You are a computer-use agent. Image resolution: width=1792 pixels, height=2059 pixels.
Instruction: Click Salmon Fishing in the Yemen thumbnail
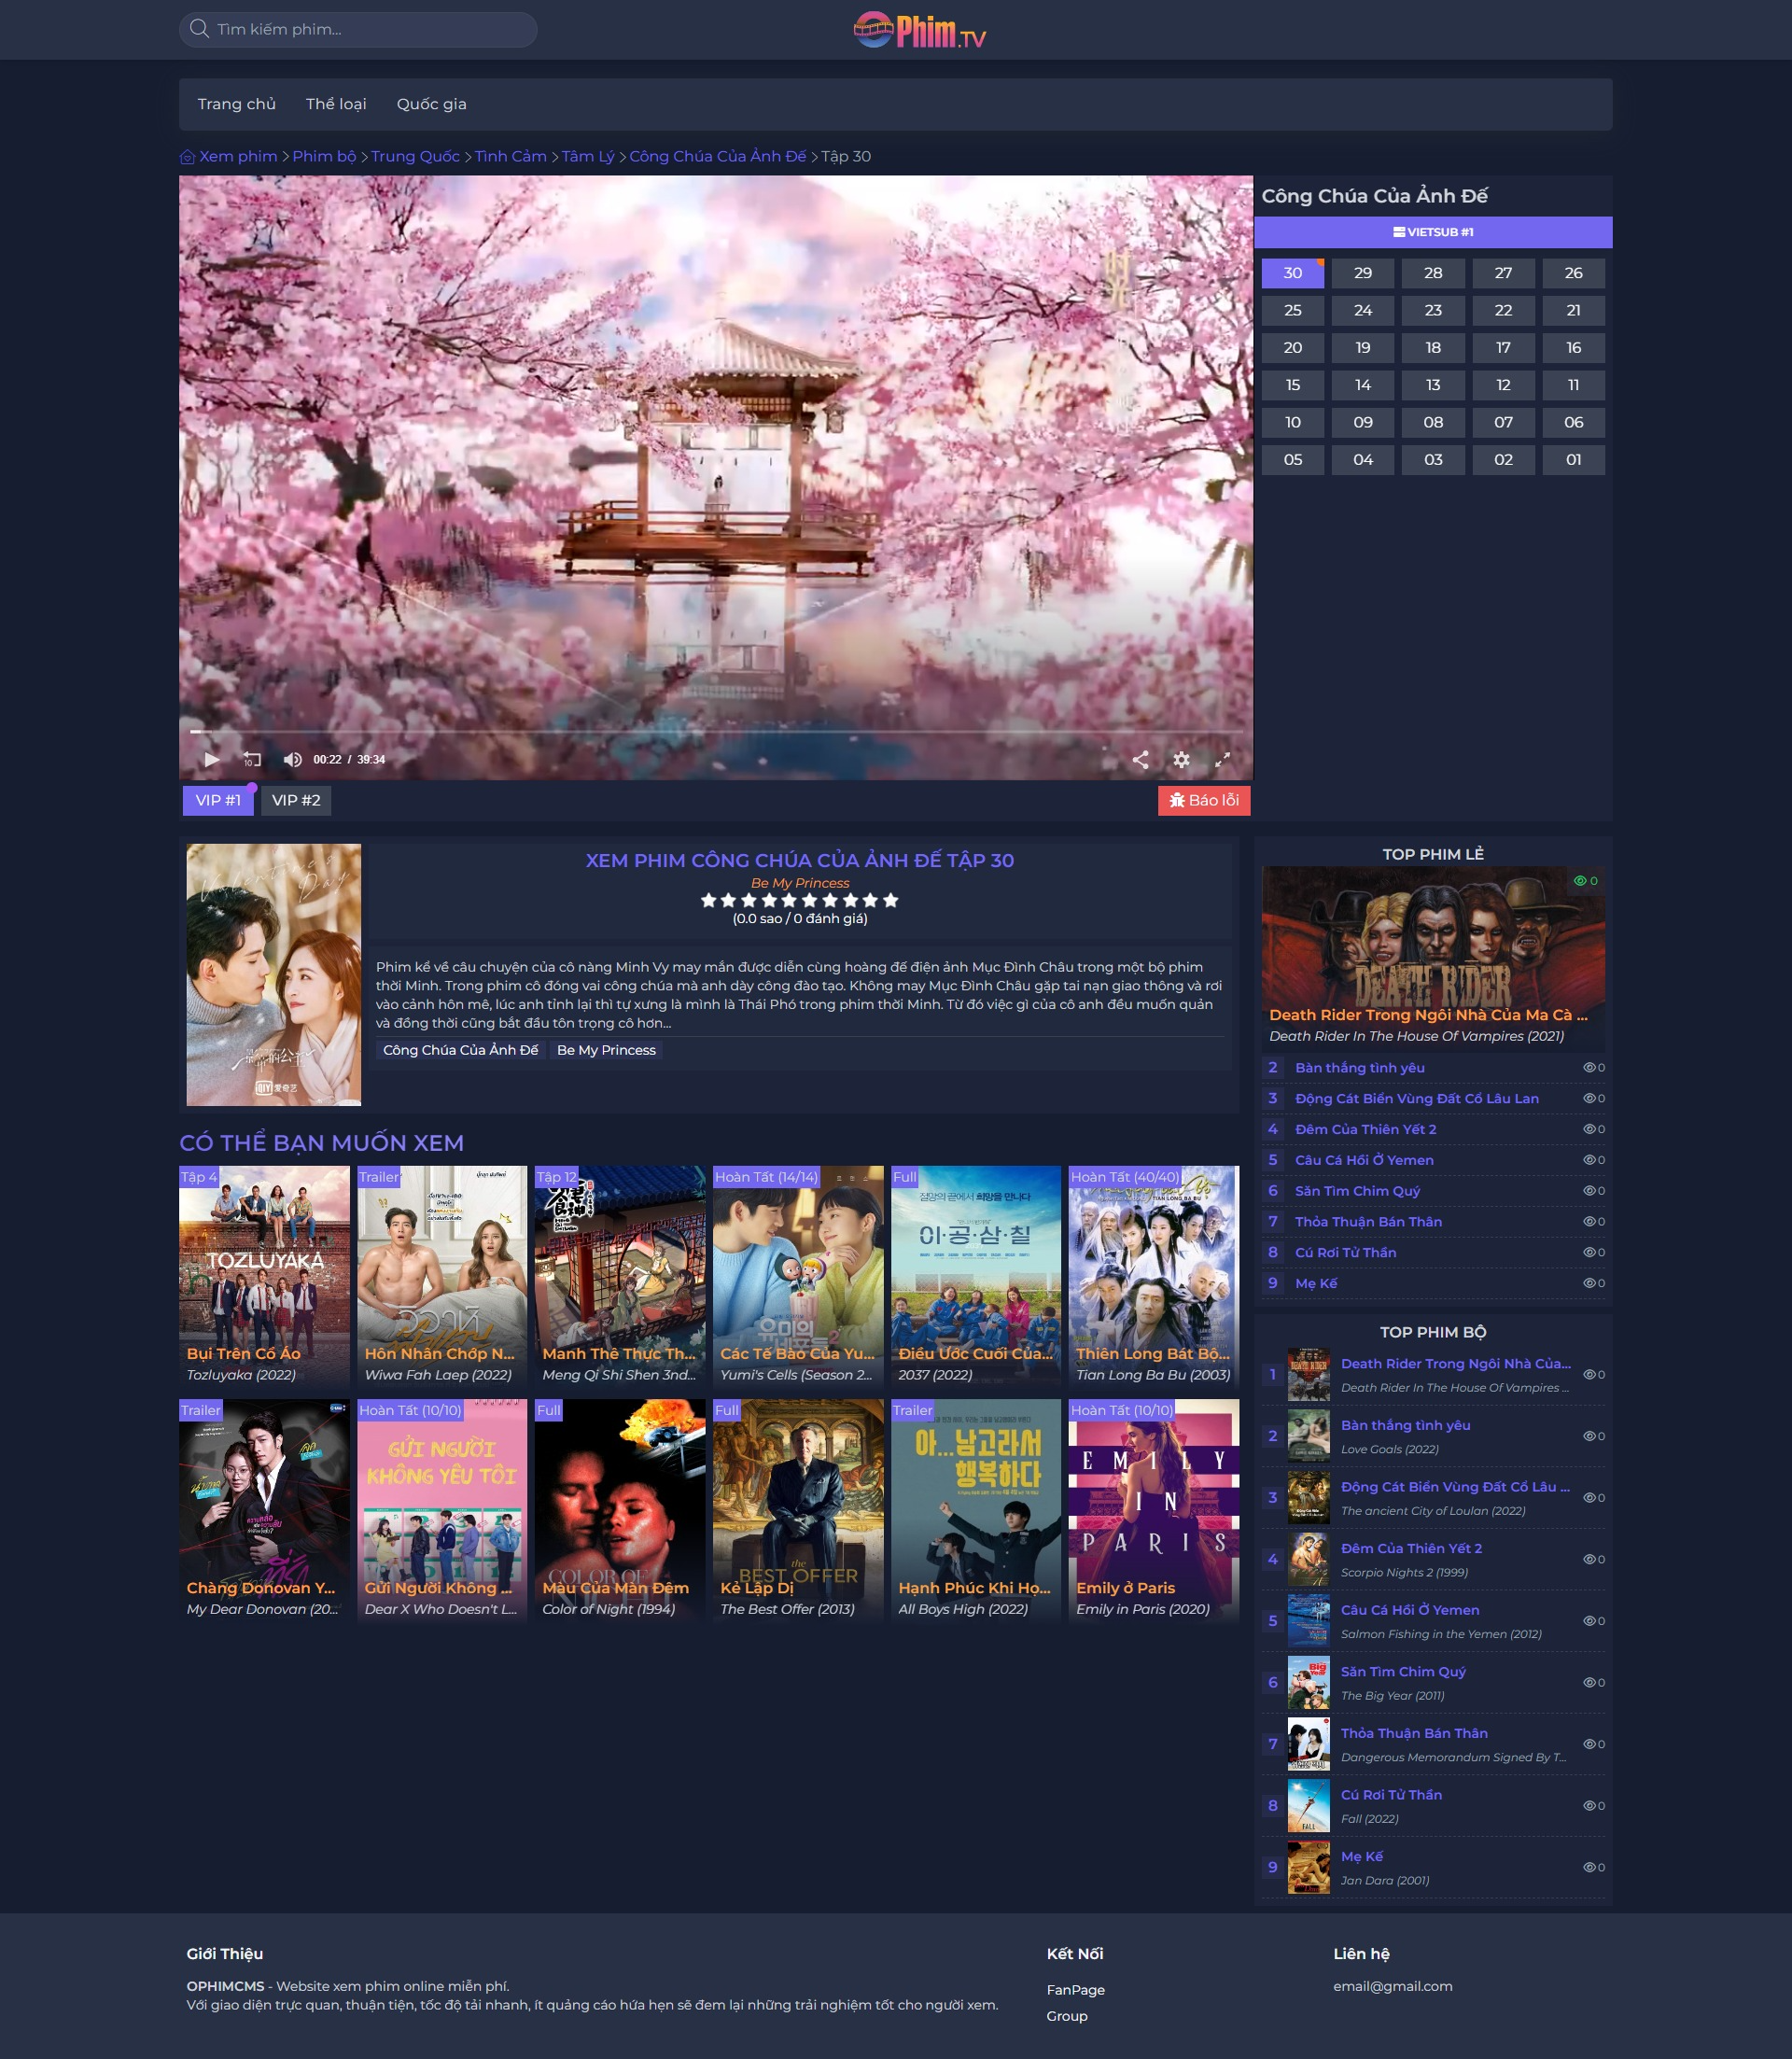pyautogui.click(x=1308, y=1621)
